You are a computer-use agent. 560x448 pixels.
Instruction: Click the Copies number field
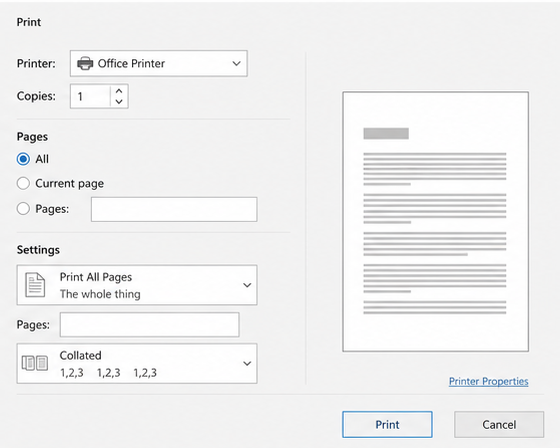[x=90, y=96]
